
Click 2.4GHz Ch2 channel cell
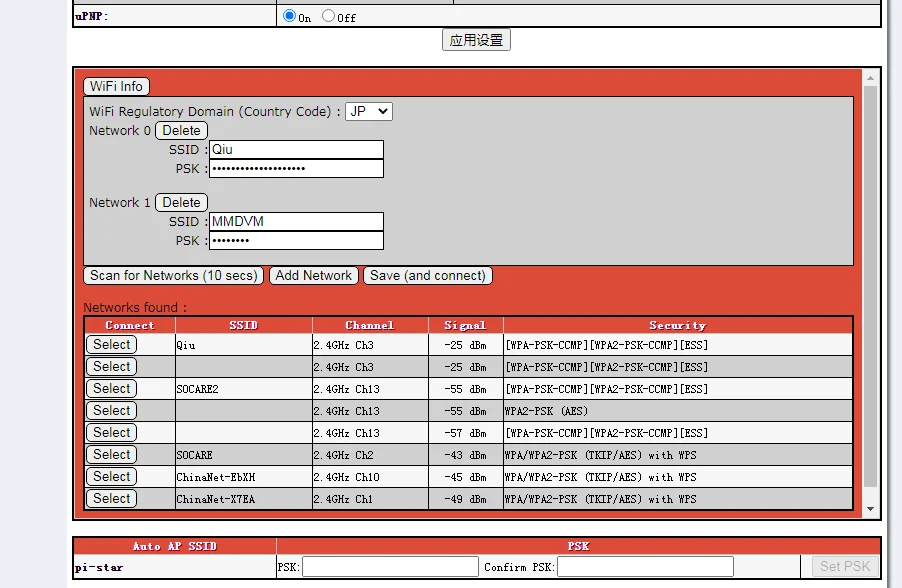[370, 455]
